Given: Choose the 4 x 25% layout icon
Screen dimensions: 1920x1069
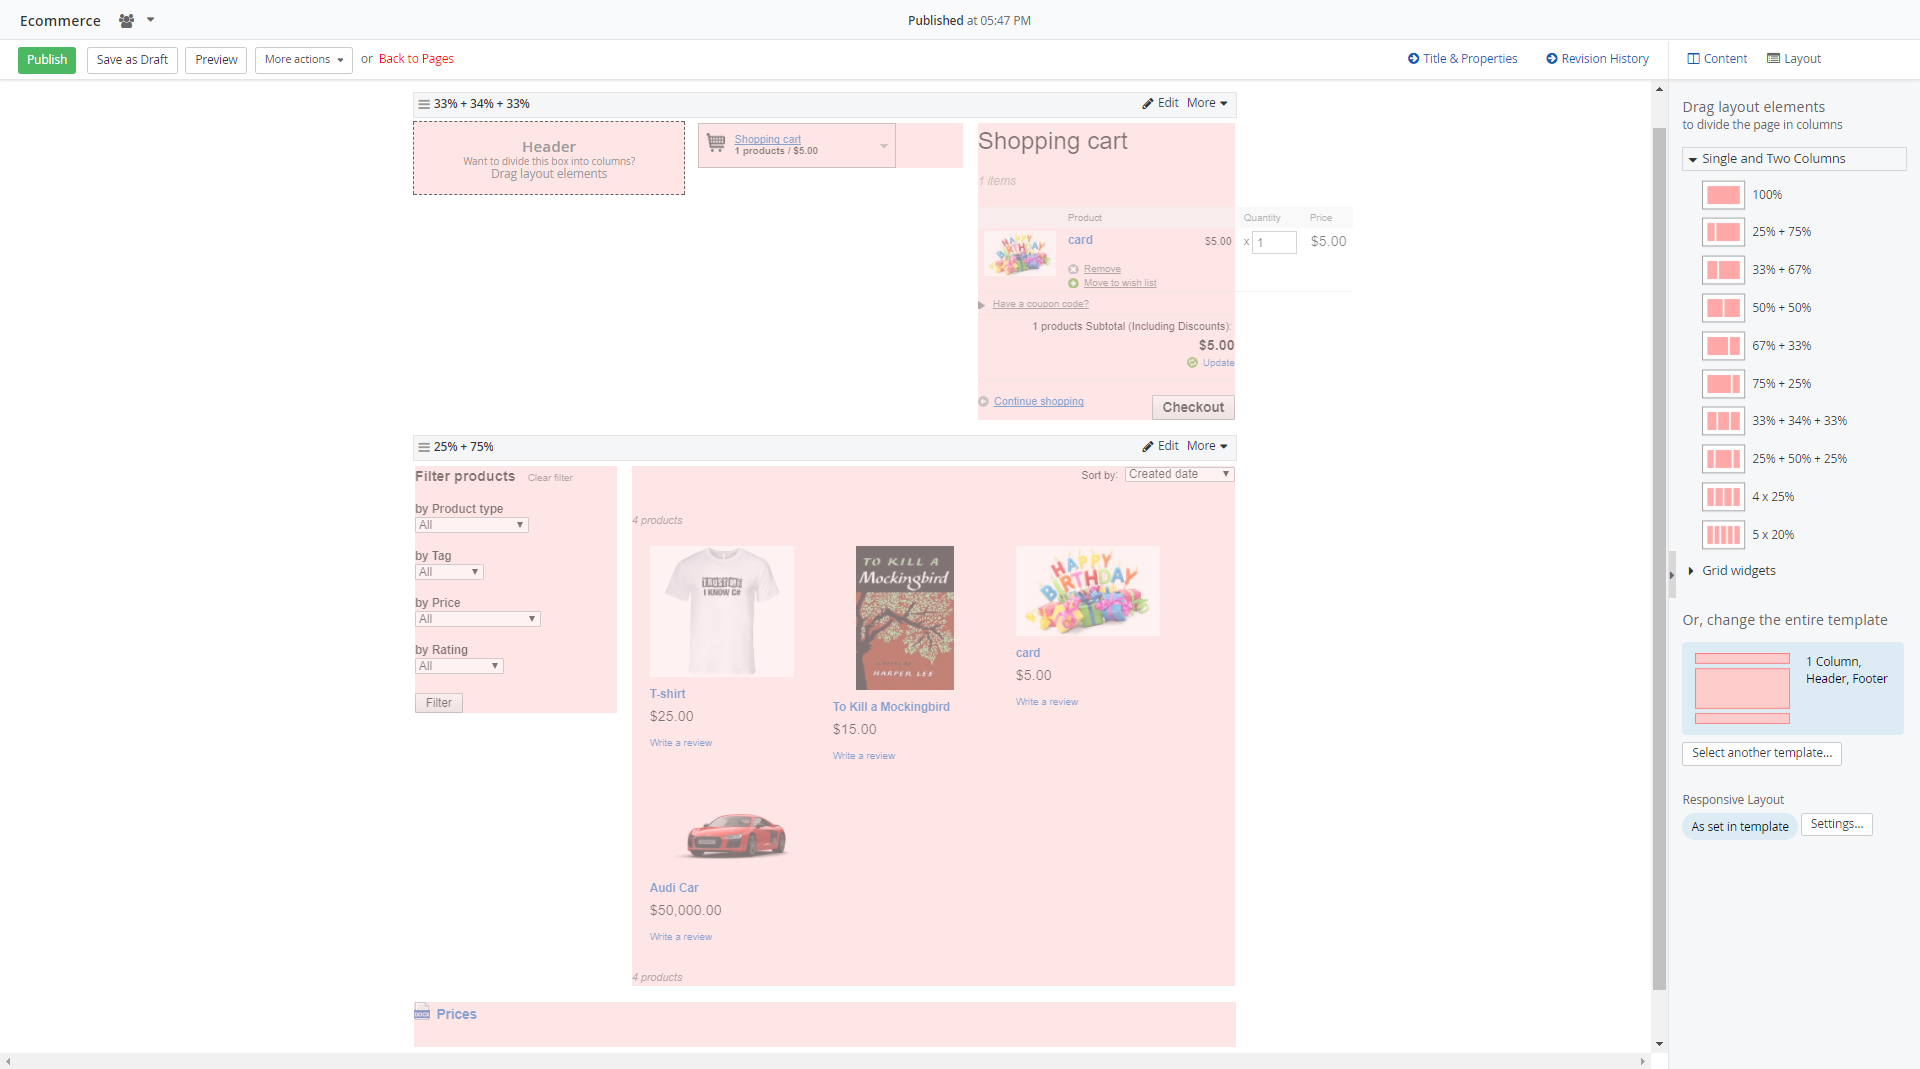Looking at the screenshot, I should 1723,497.
